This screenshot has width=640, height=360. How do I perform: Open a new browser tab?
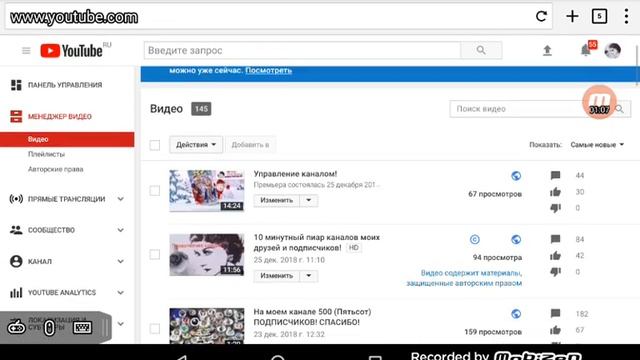tap(572, 16)
